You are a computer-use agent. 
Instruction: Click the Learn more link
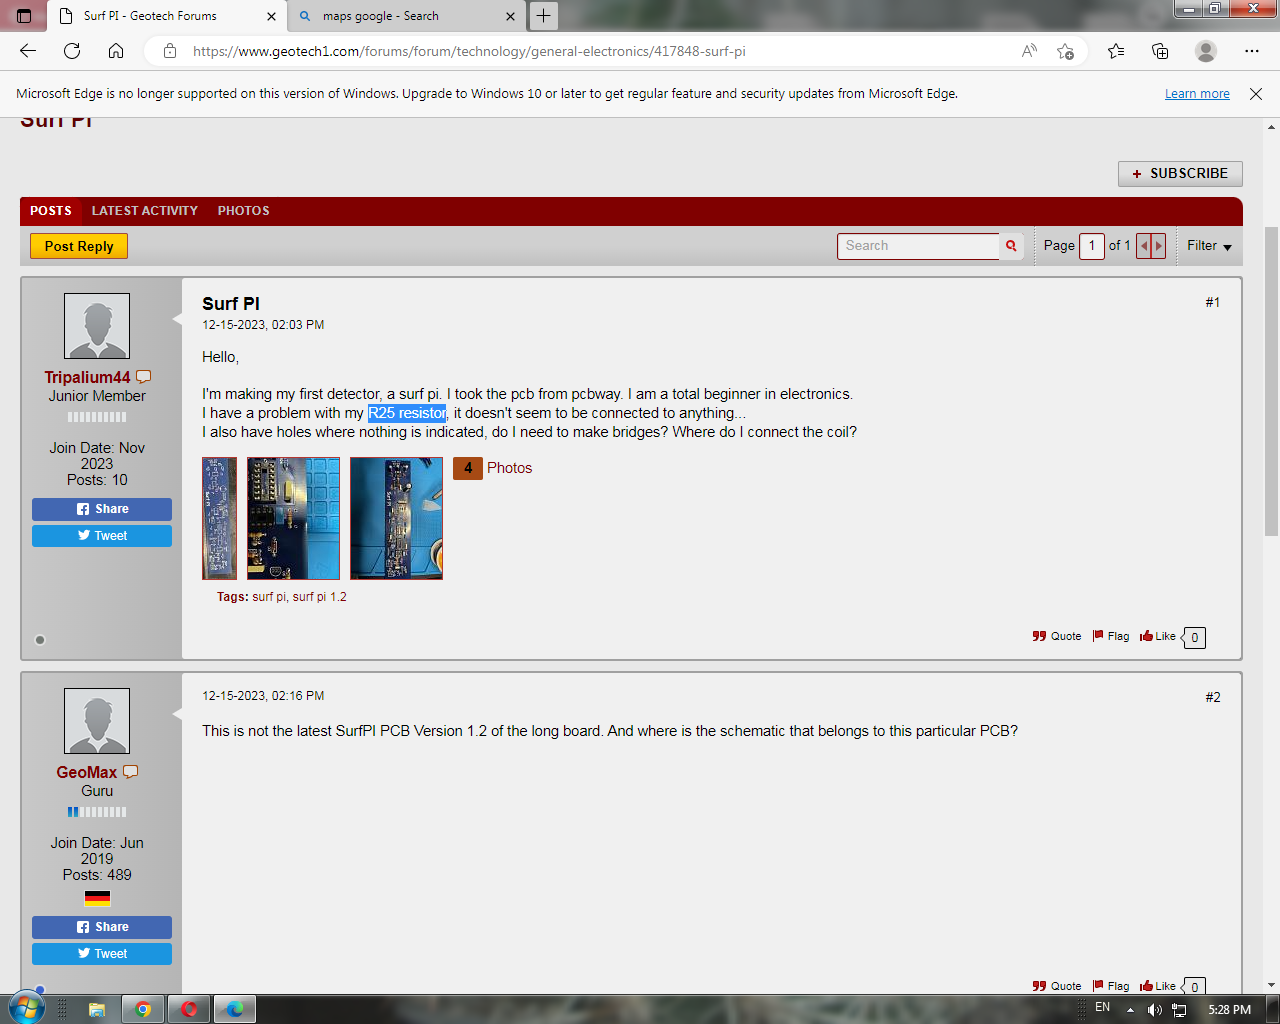click(1197, 94)
